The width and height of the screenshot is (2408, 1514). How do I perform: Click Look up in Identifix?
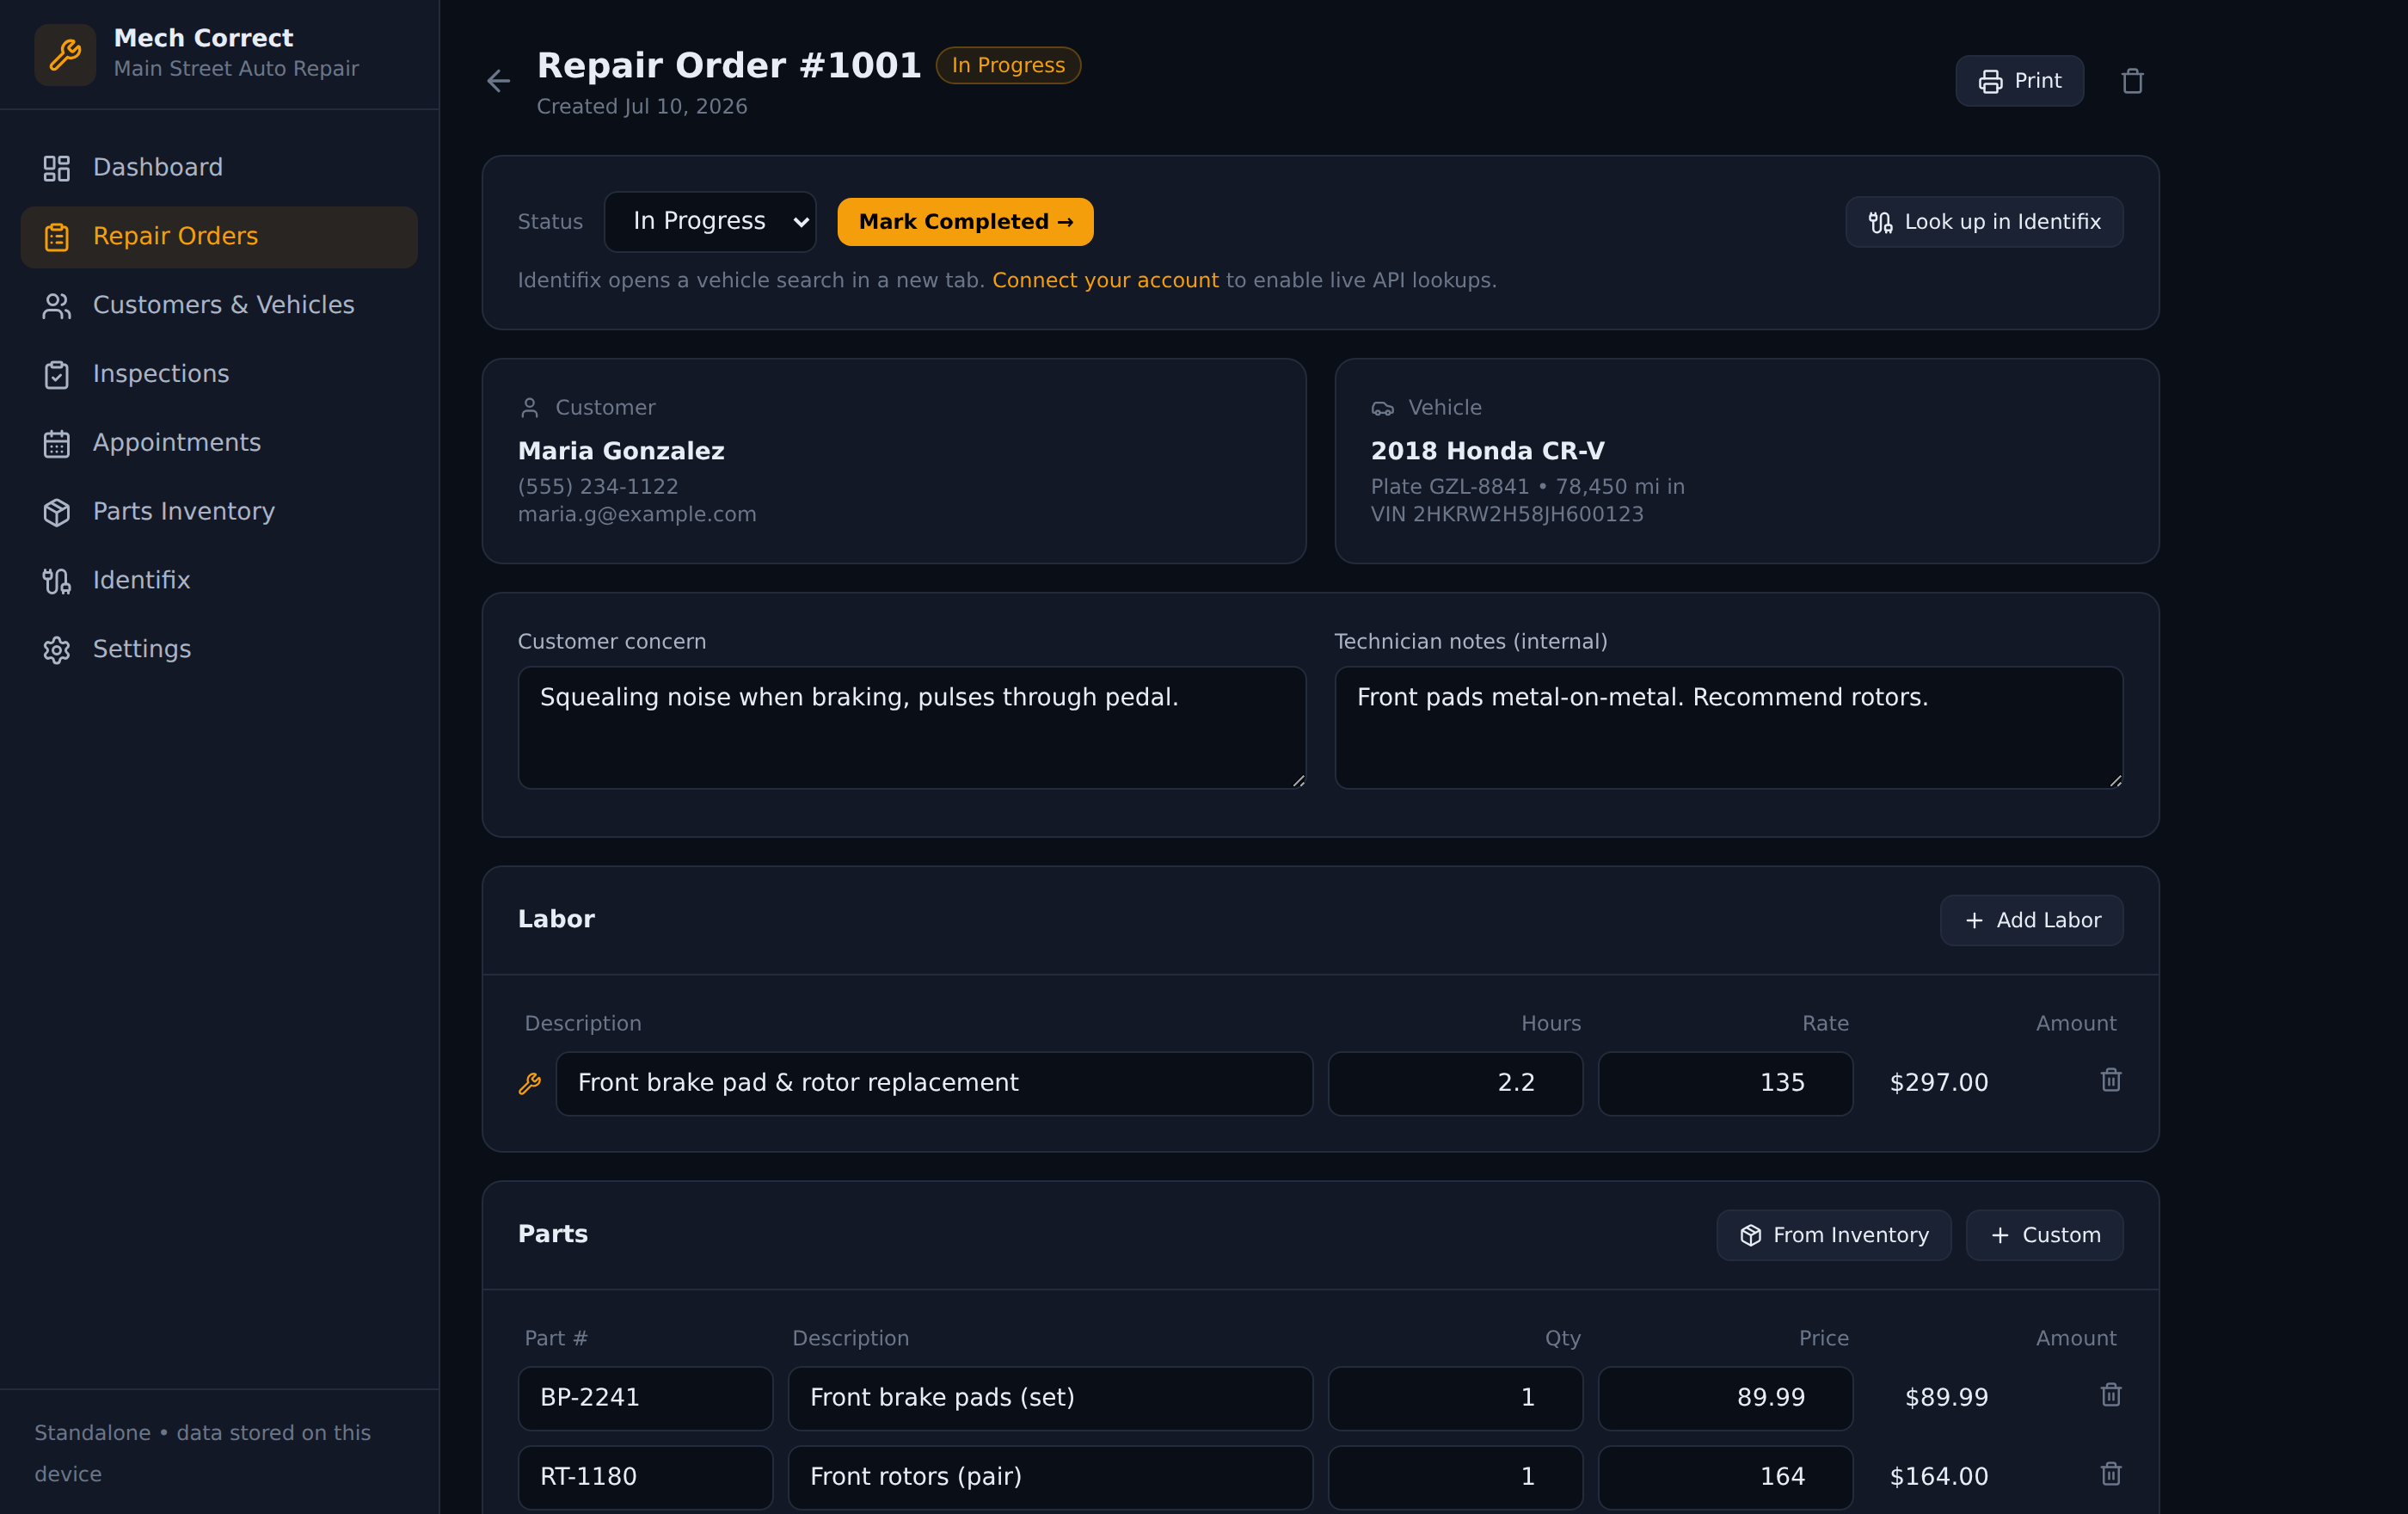[1984, 222]
